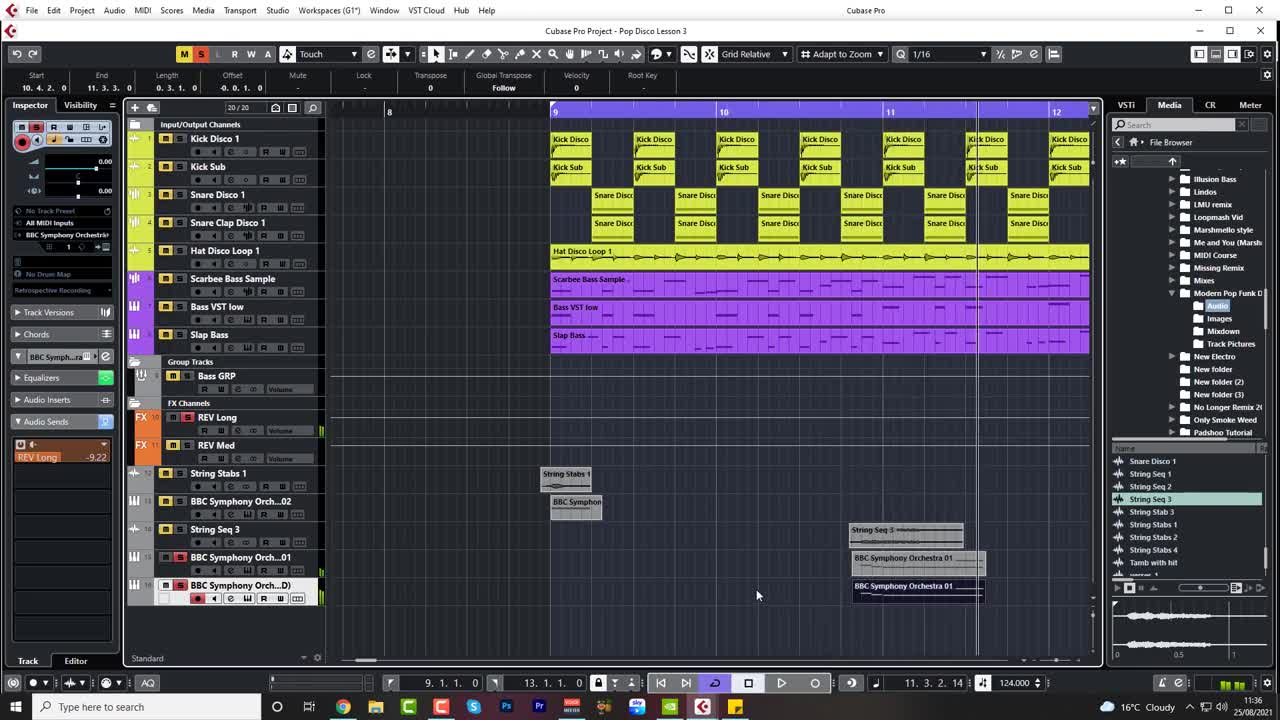Switch to the Meter tab
The image size is (1280, 720).
tap(1250, 105)
